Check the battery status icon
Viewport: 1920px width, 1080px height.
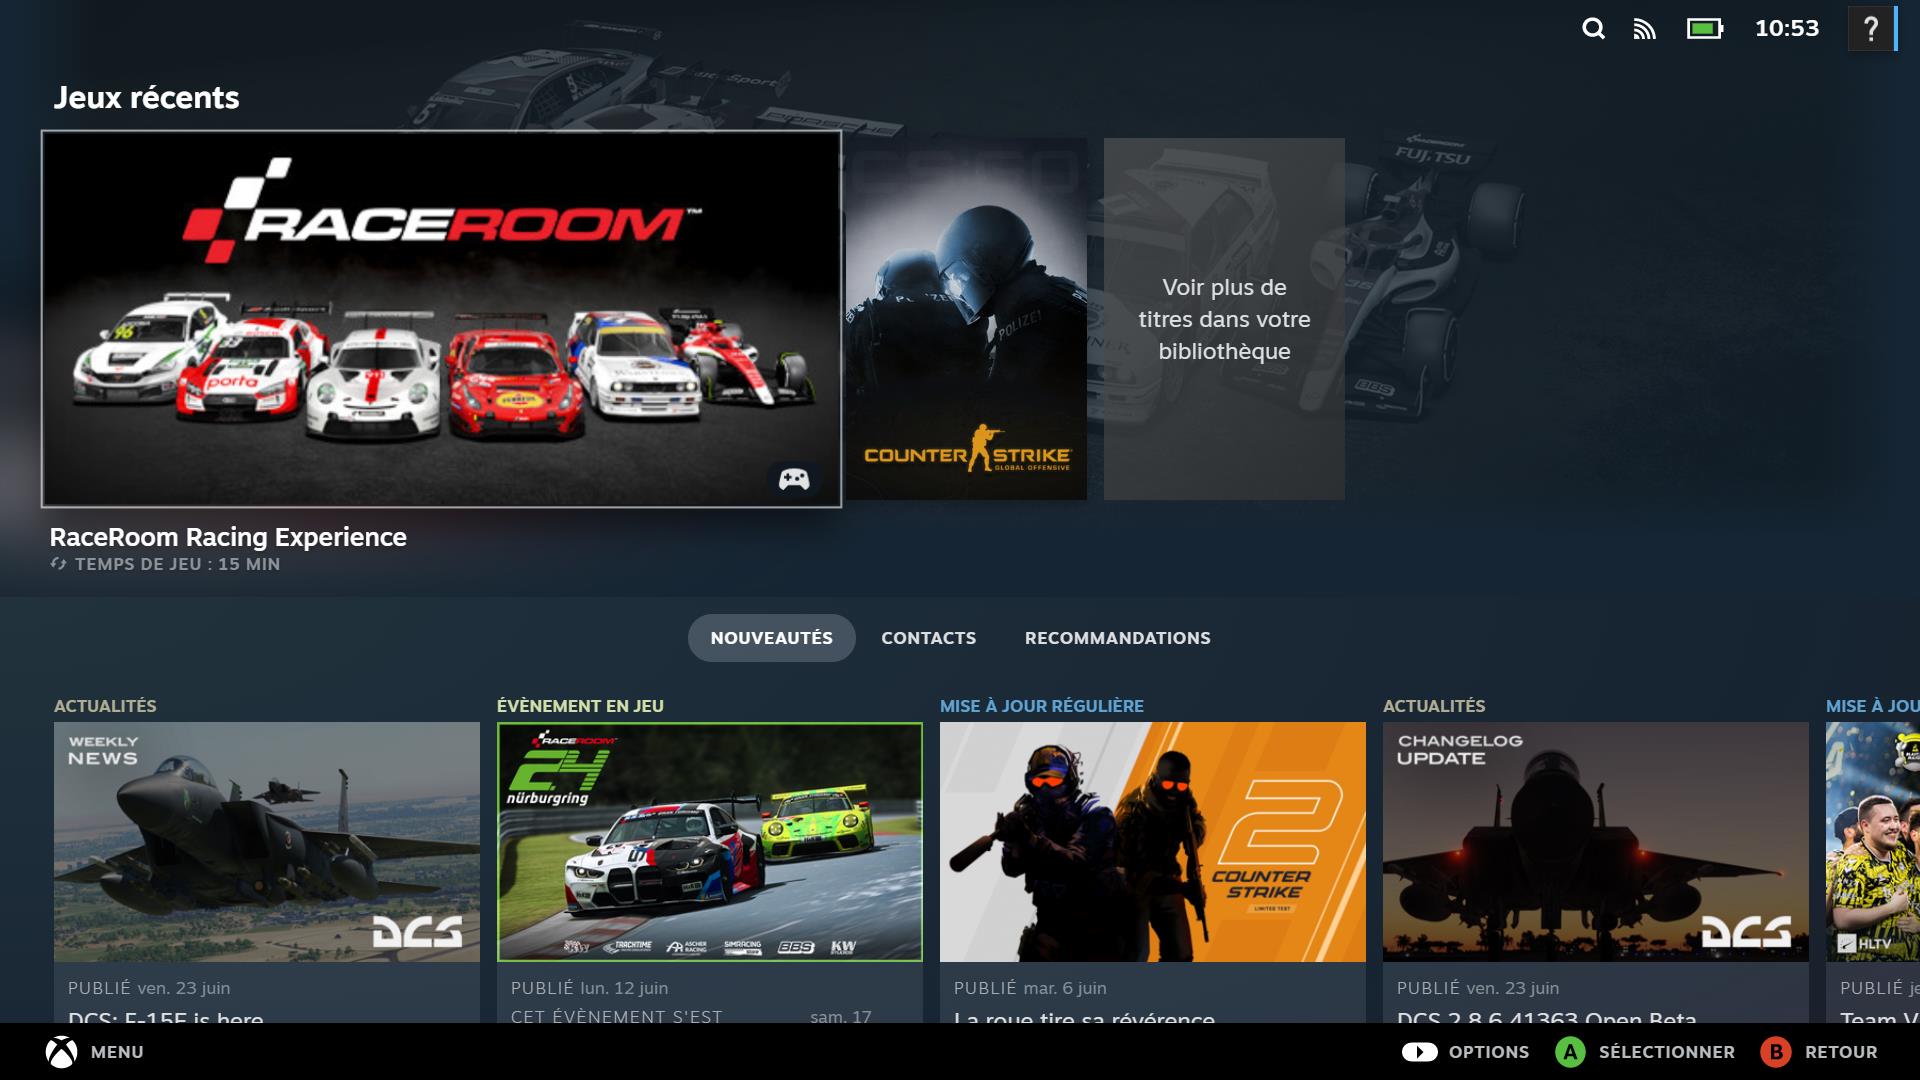coord(1705,29)
